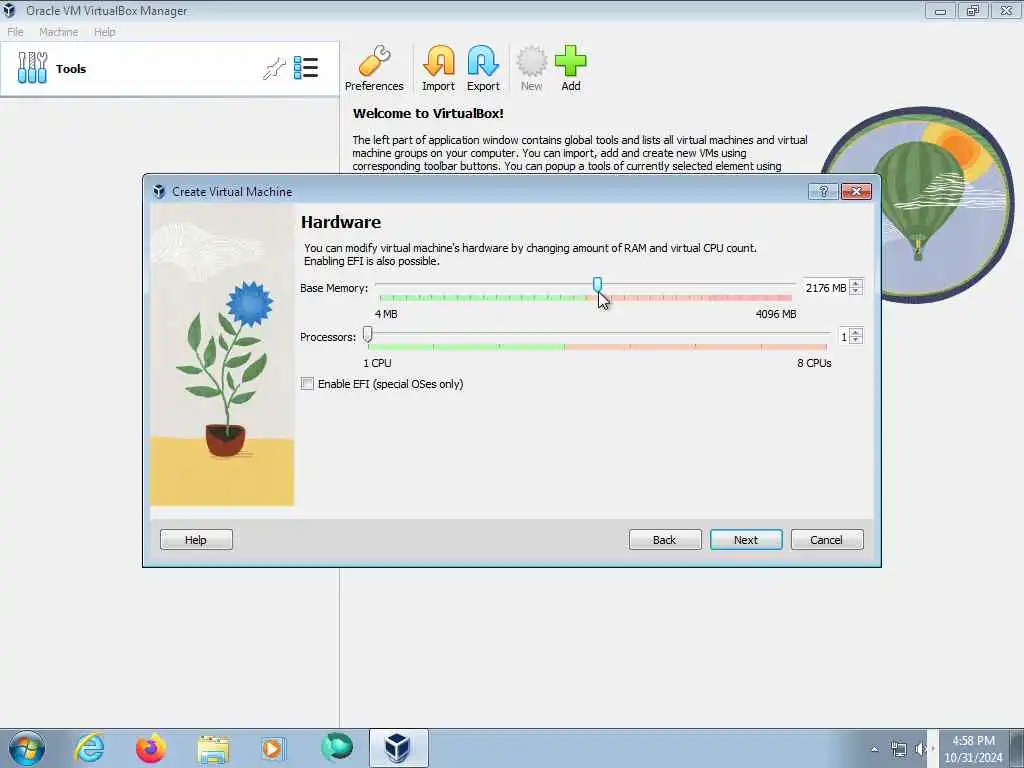Decrease Base Memory with down arrow
Screen dimensions: 1024x768
[x=856, y=291]
